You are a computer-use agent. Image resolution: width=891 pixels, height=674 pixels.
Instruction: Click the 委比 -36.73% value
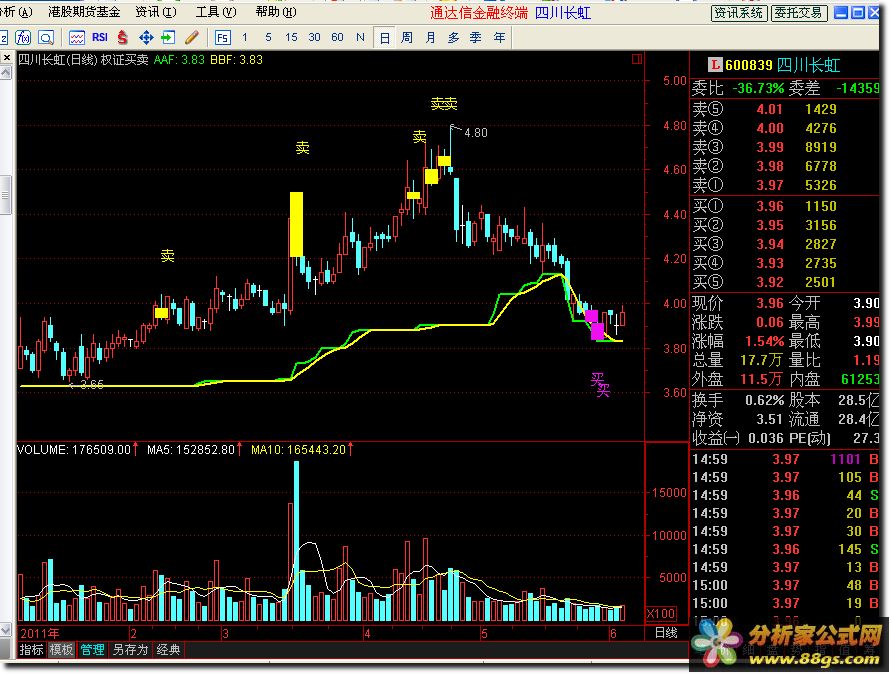758,89
